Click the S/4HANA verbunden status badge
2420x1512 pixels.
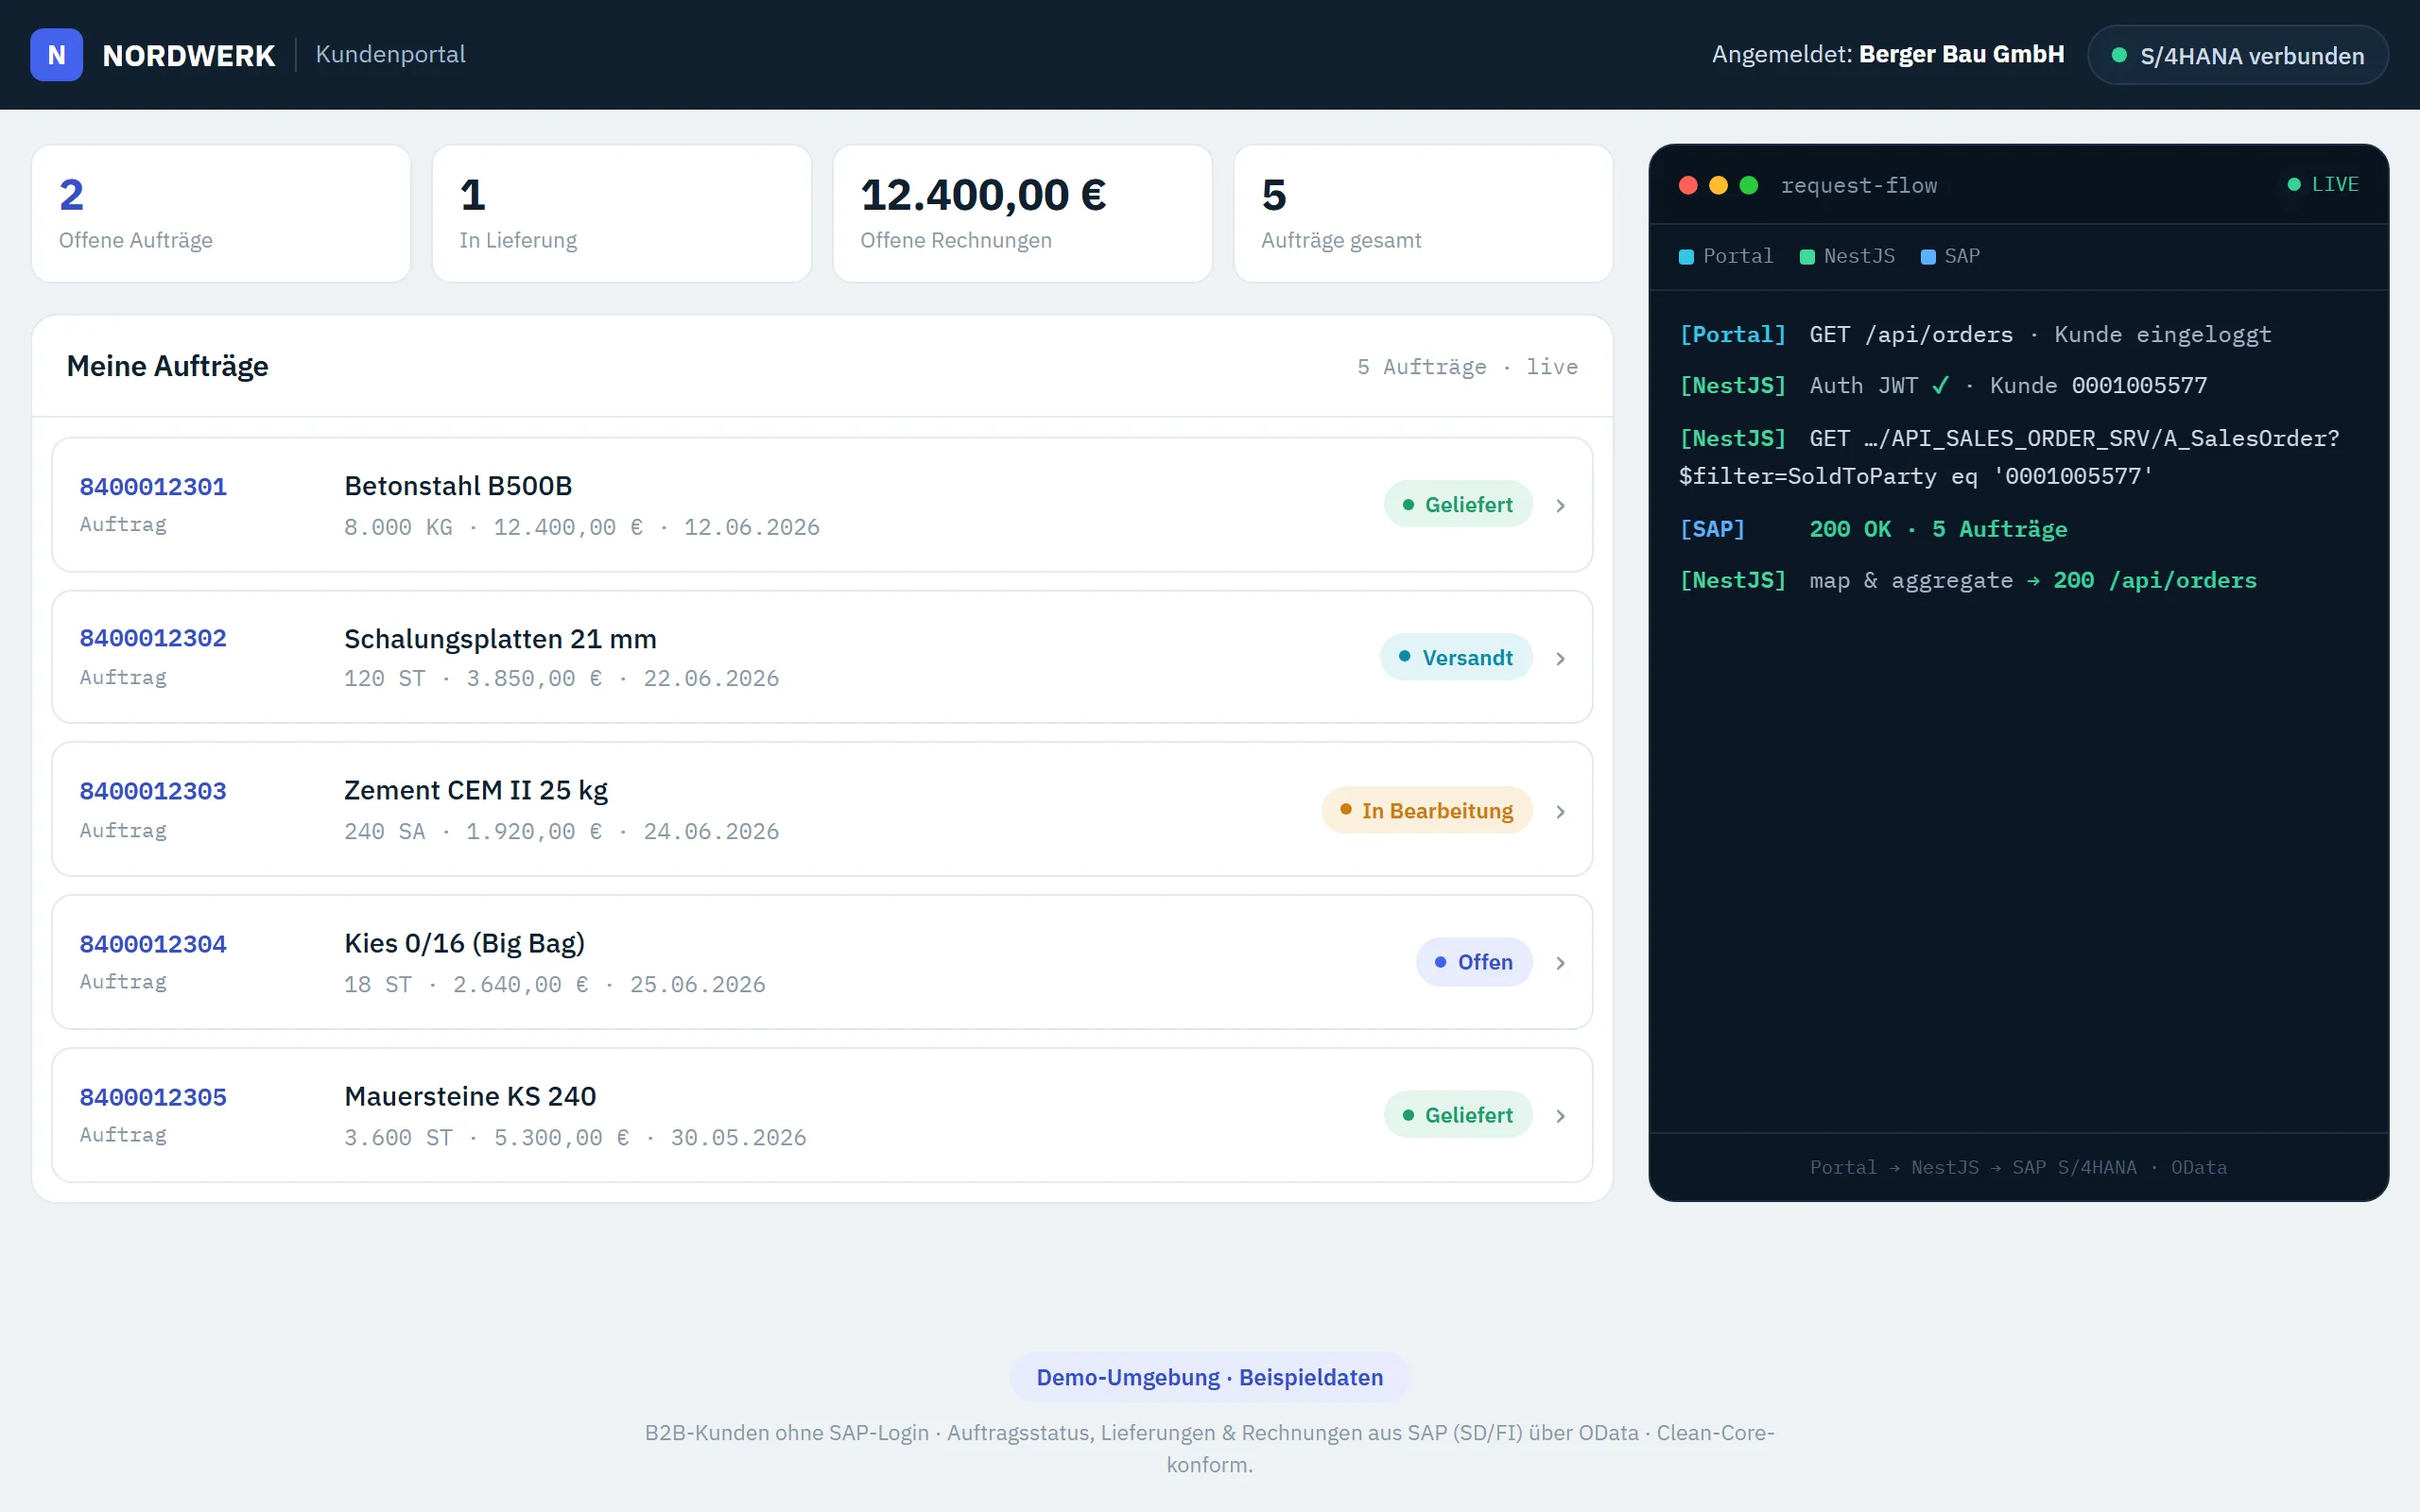pos(2238,55)
